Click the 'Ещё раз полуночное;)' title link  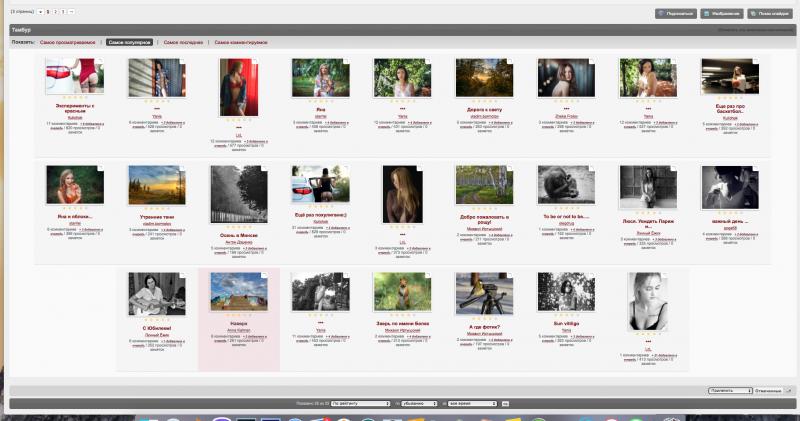tap(320, 215)
